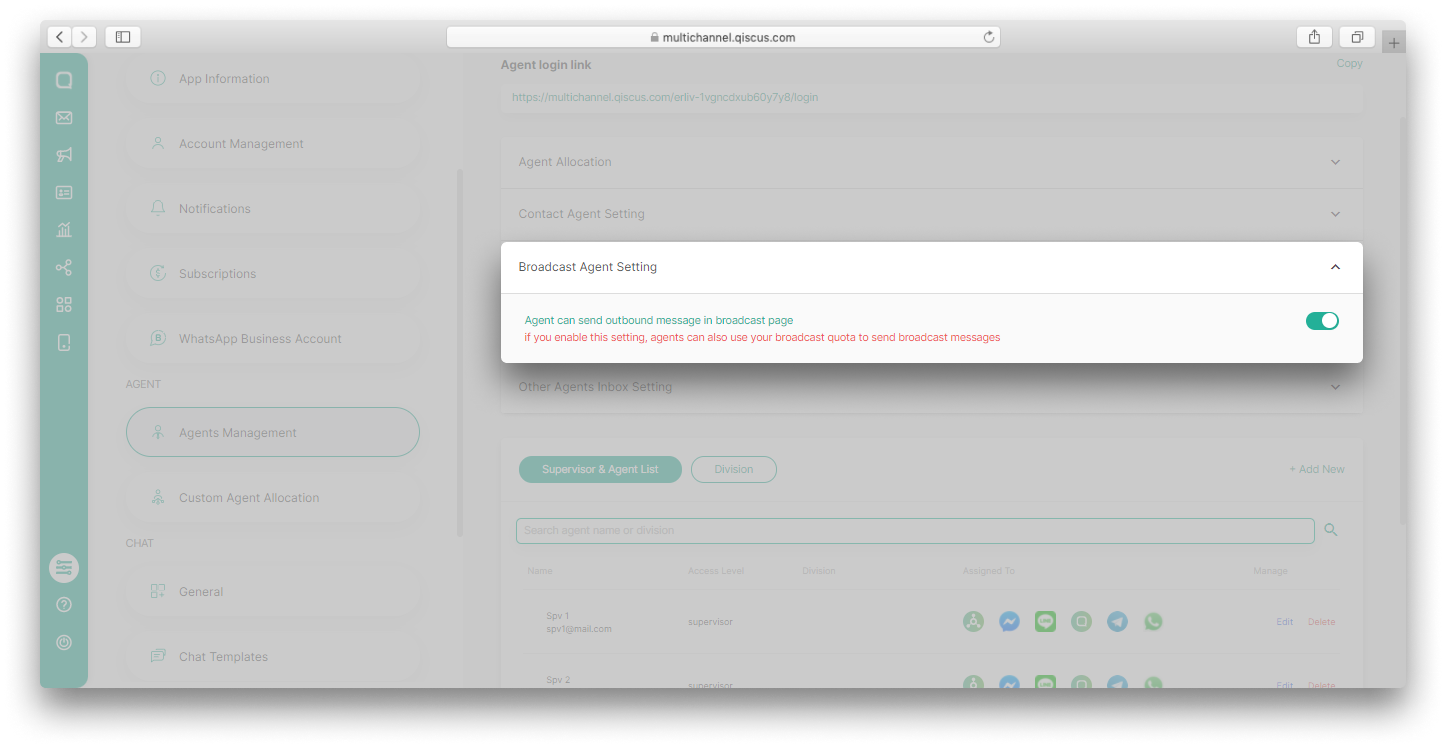1446x748 pixels.
Task: Select the Messenger icon on Spv 1 row
Action: pos(1009,621)
